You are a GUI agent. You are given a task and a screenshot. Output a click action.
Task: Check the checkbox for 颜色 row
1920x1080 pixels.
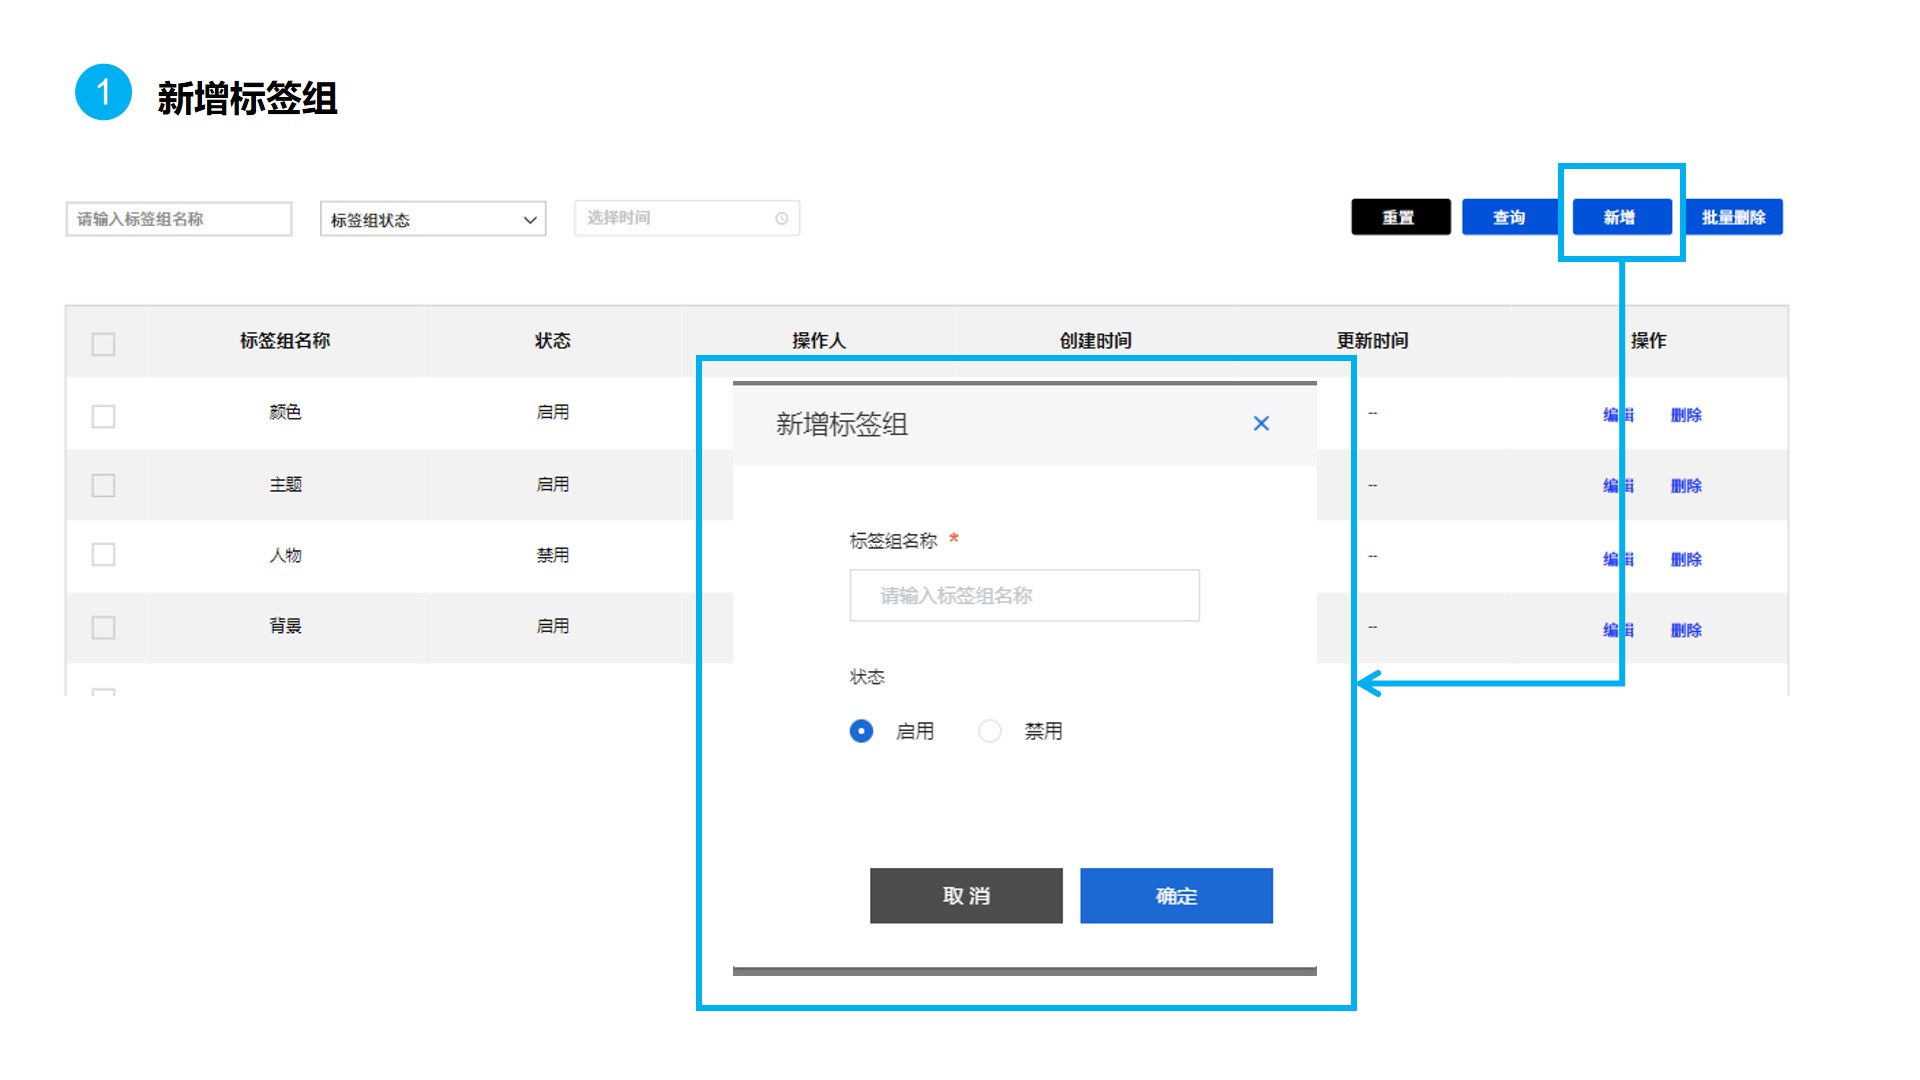pyautogui.click(x=103, y=416)
